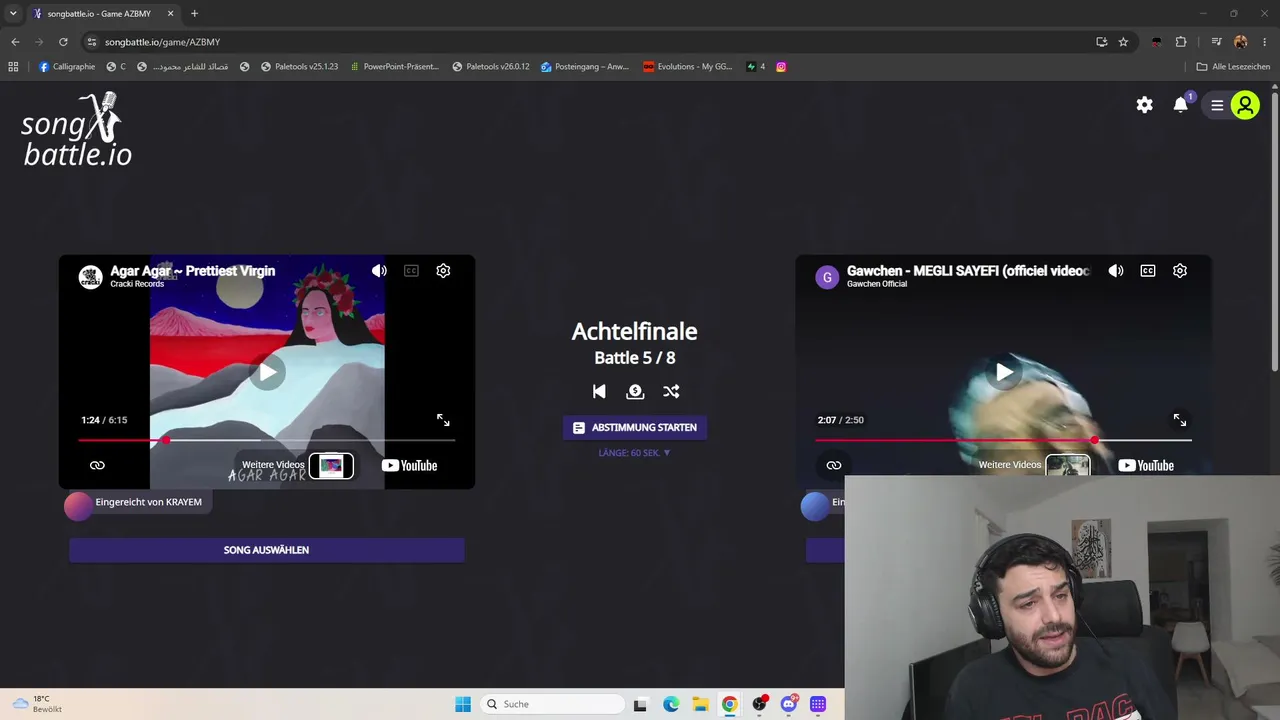Open the Agar Agar ~ Prettiest Virgin title
Image resolution: width=1280 pixels, height=720 pixels.
pyautogui.click(x=192, y=271)
